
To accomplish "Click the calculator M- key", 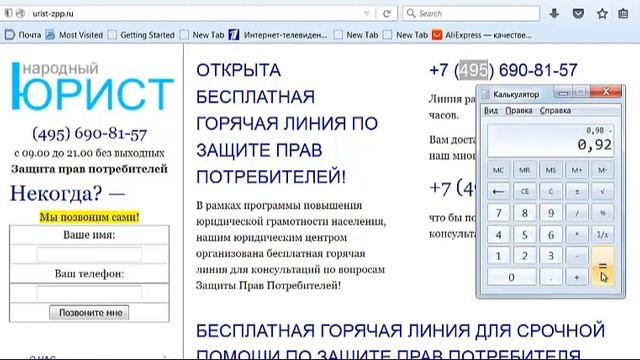I will [602, 170].
